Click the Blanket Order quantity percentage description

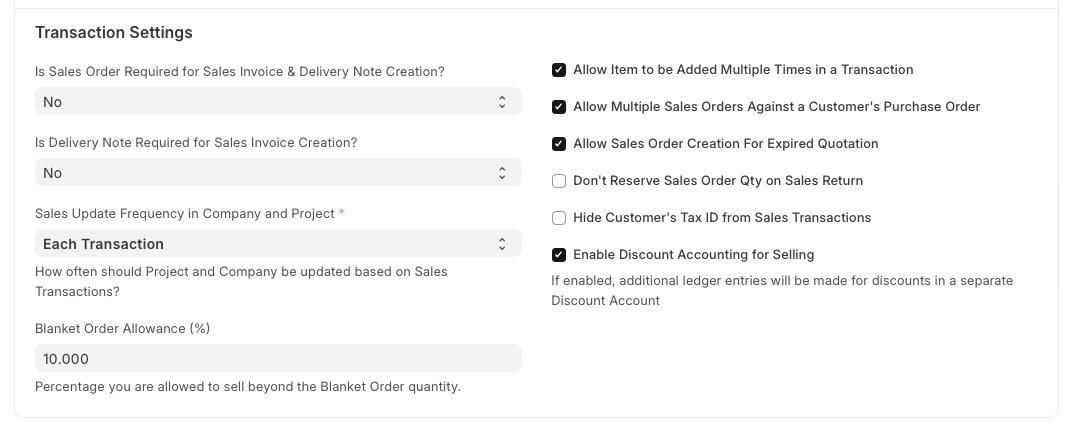point(248,386)
